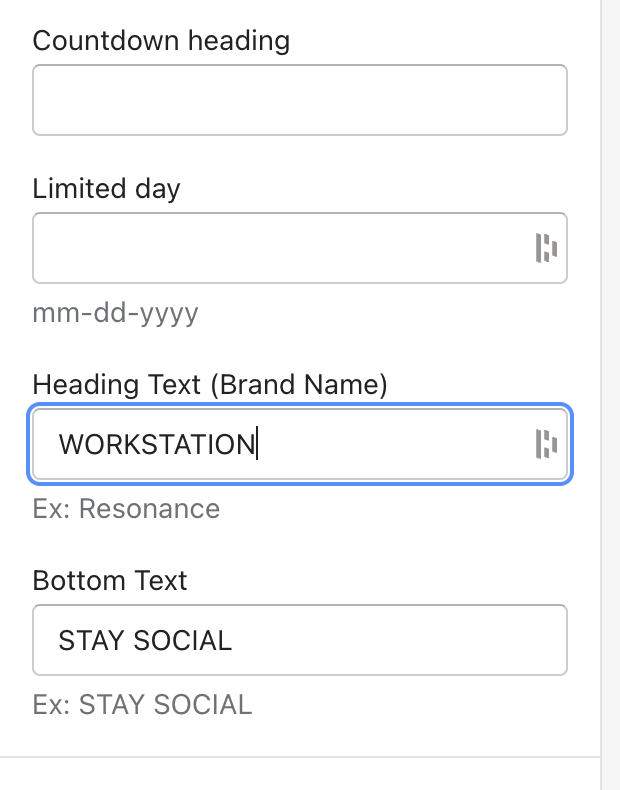Click the WORKSTATION text in Heading Text field
620x790 pixels.
(x=156, y=444)
